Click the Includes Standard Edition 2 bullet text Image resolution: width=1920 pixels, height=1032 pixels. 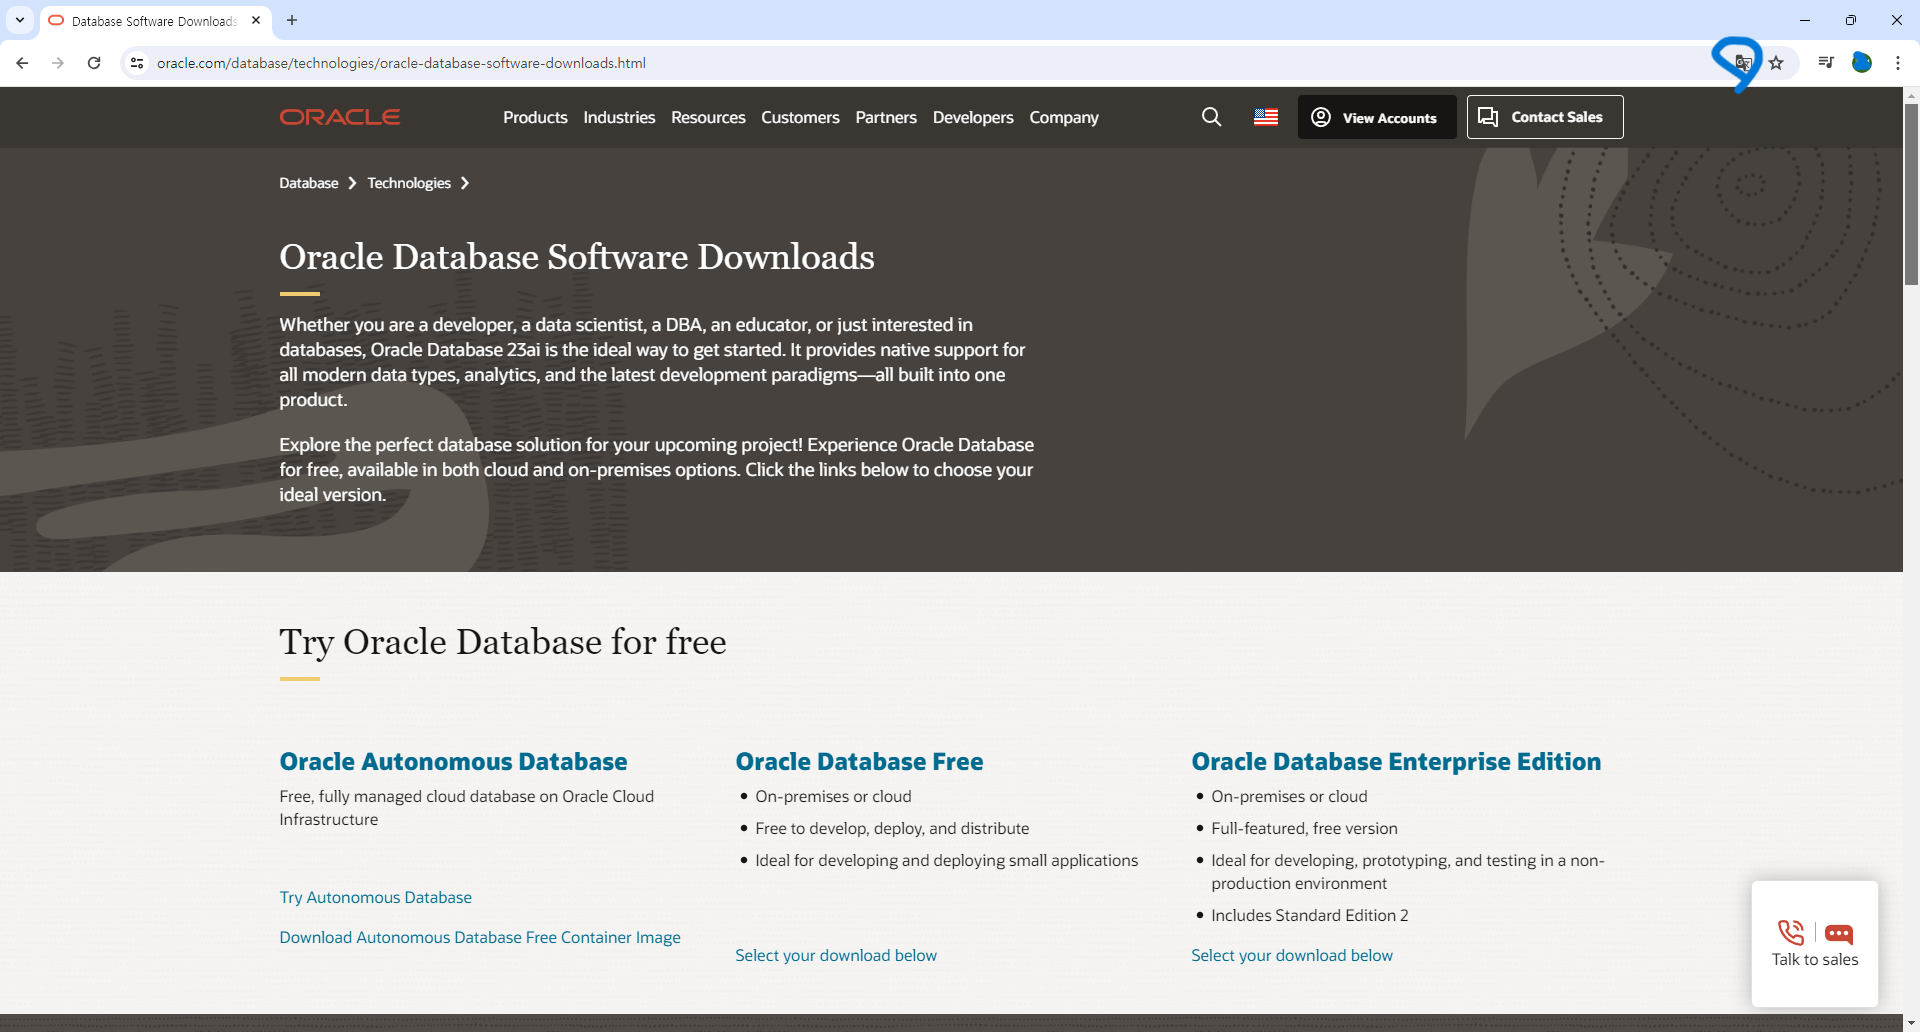1309,915
